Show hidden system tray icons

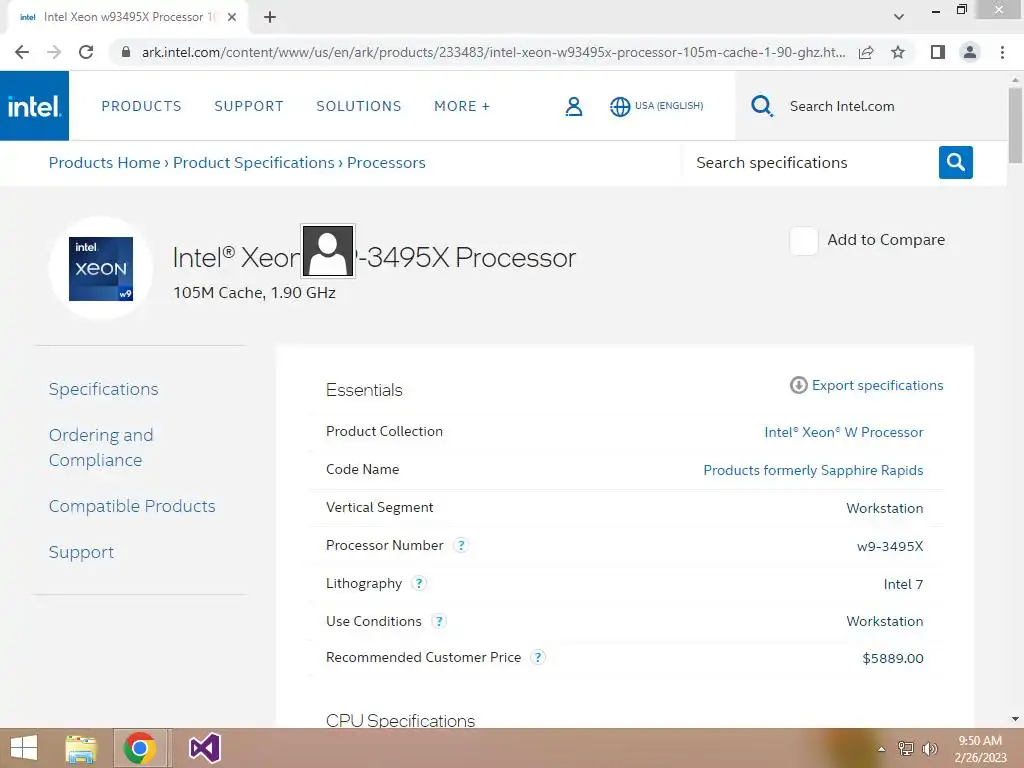coord(881,749)
